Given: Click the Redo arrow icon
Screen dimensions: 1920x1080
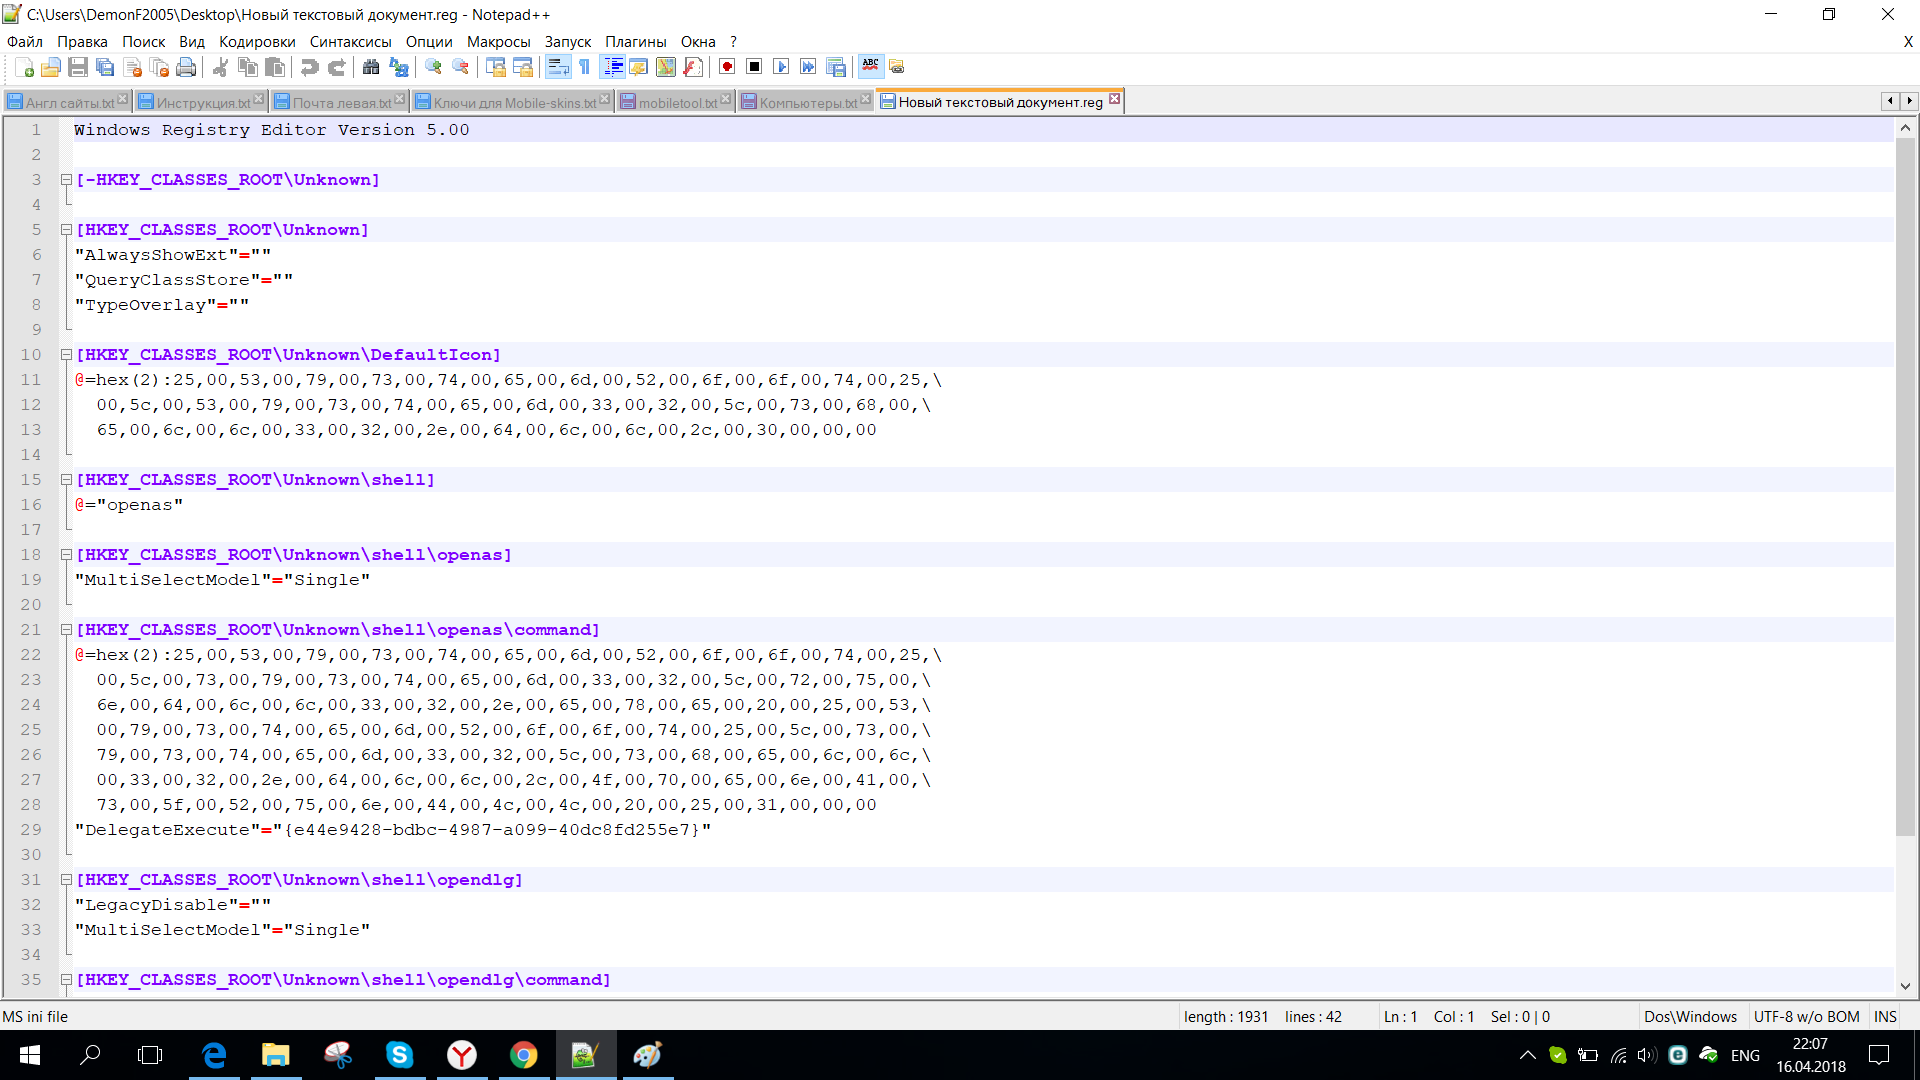Looking at the screenshot, I should (337, 67).
